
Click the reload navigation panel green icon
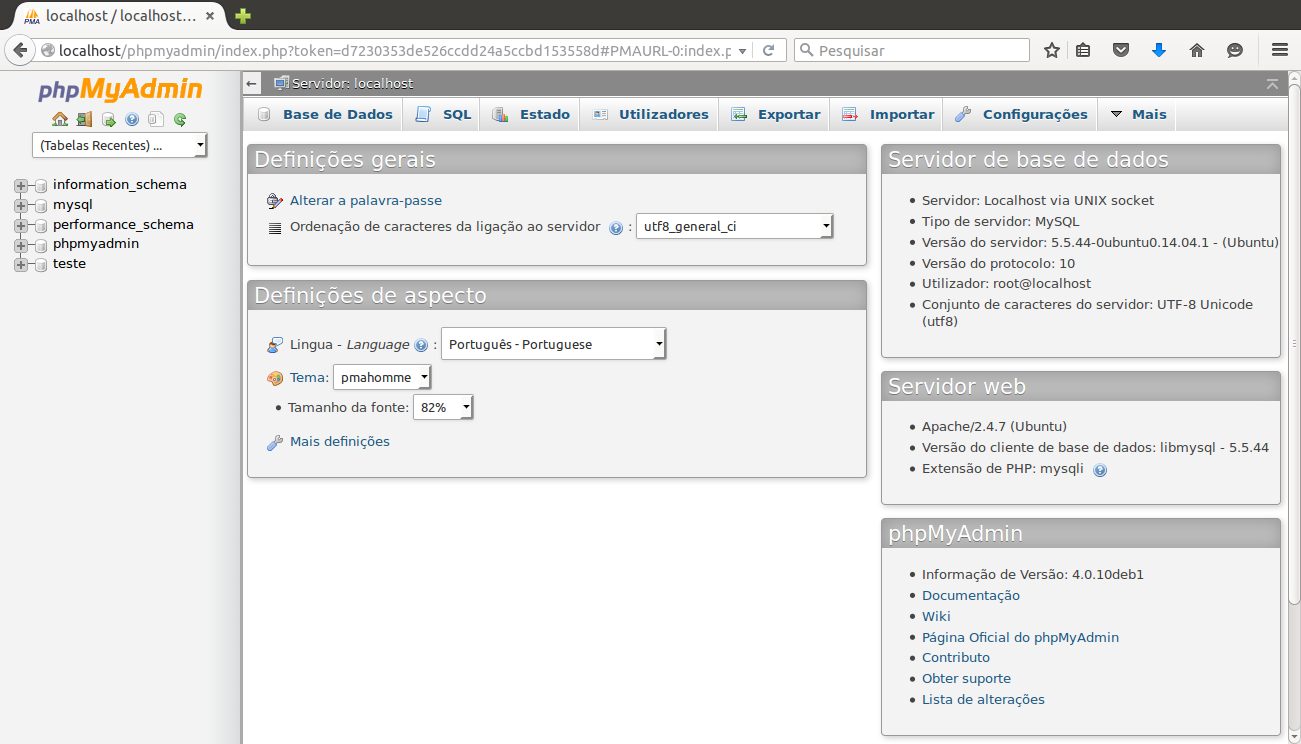(180, 120)
